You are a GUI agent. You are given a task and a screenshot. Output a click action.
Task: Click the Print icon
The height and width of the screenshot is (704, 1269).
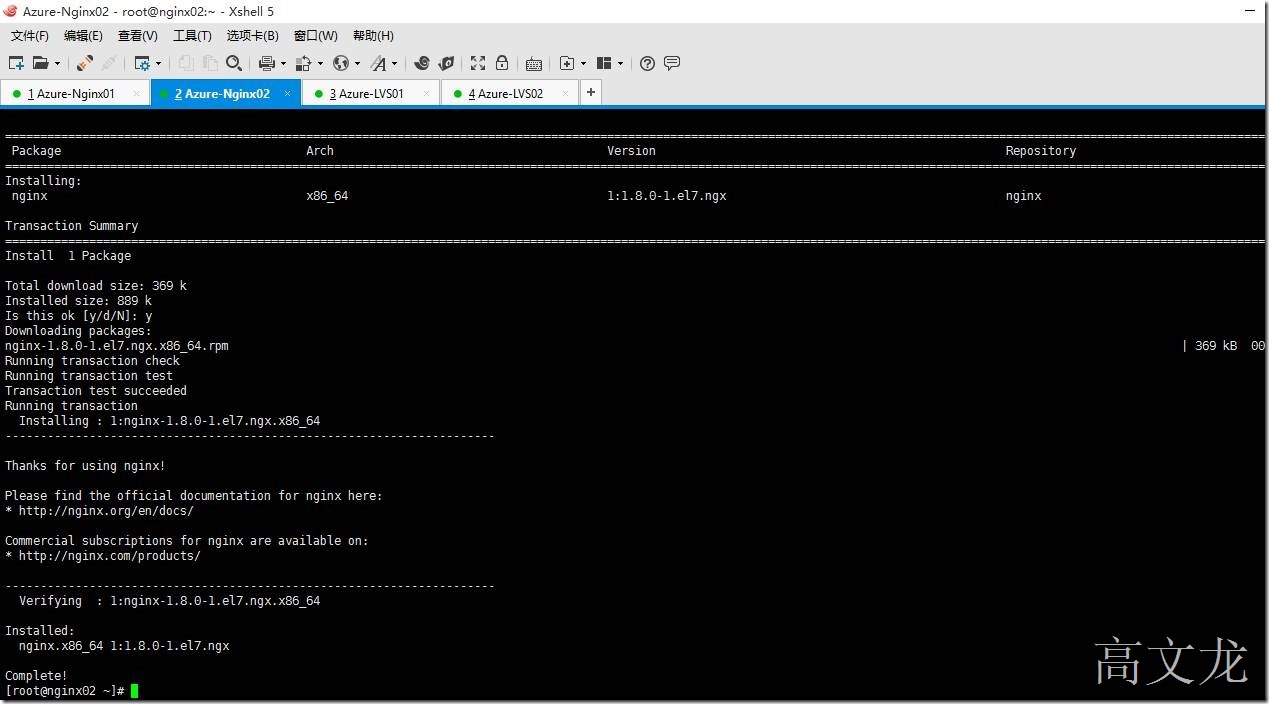click(x=267, y=63)
